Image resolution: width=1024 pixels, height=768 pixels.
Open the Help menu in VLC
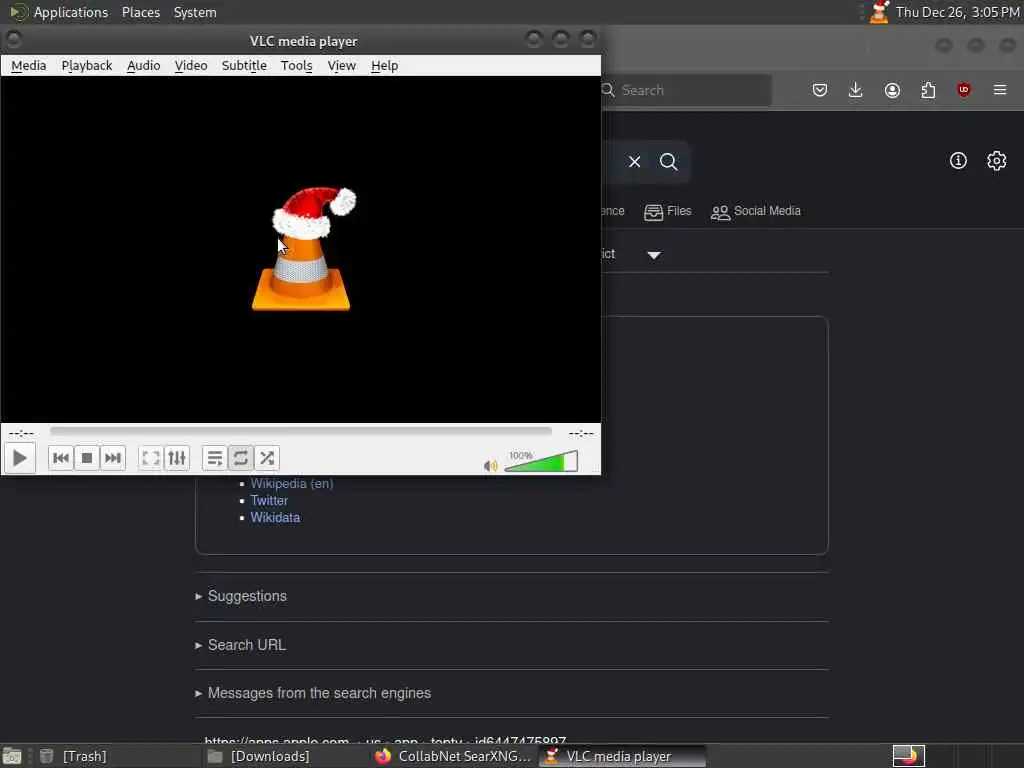[384, 65]
